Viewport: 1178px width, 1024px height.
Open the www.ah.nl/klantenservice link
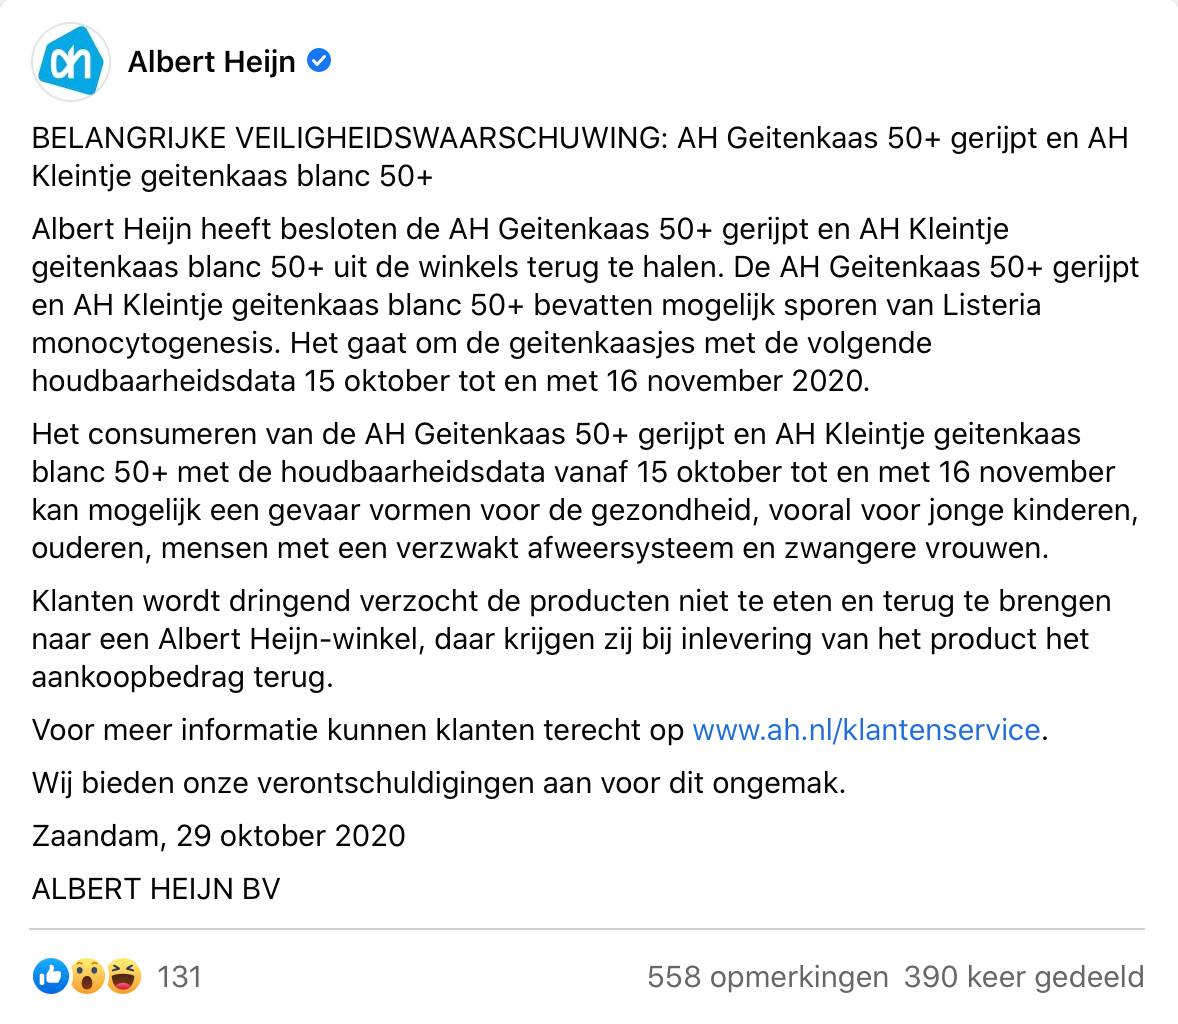866,730
